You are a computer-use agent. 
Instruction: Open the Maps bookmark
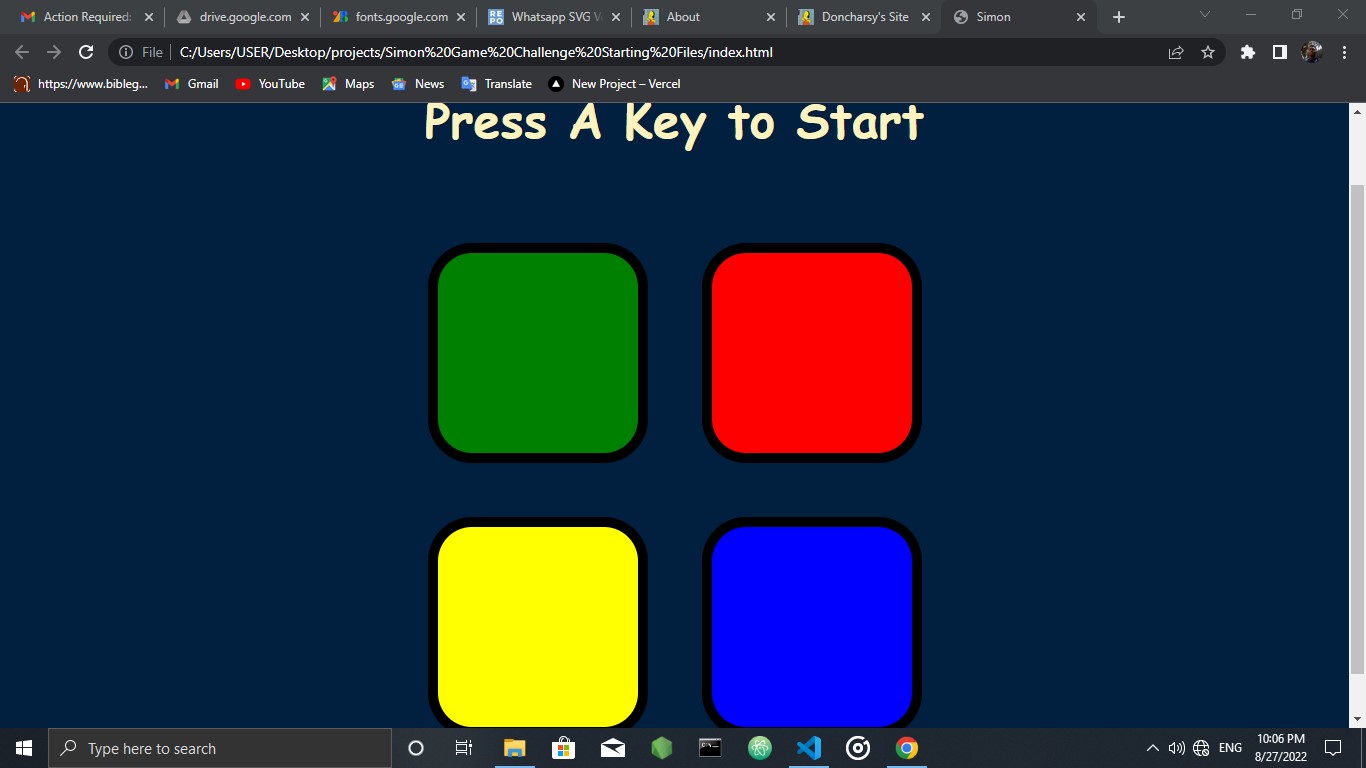tap(348, 84)
